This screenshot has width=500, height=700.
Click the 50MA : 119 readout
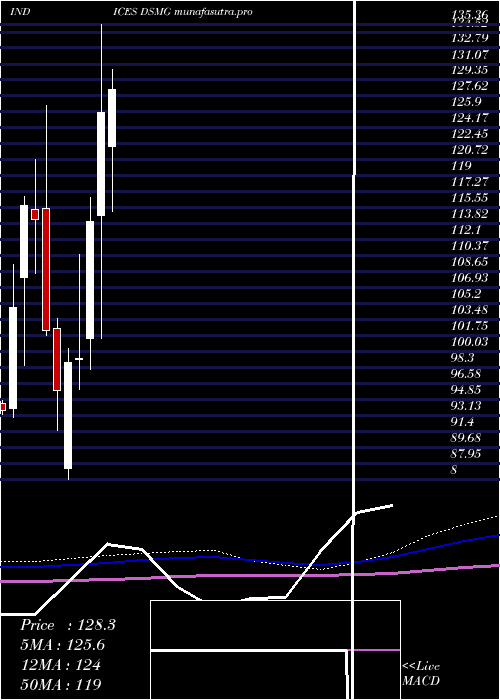pyautogui.click(x=61, y=684)
